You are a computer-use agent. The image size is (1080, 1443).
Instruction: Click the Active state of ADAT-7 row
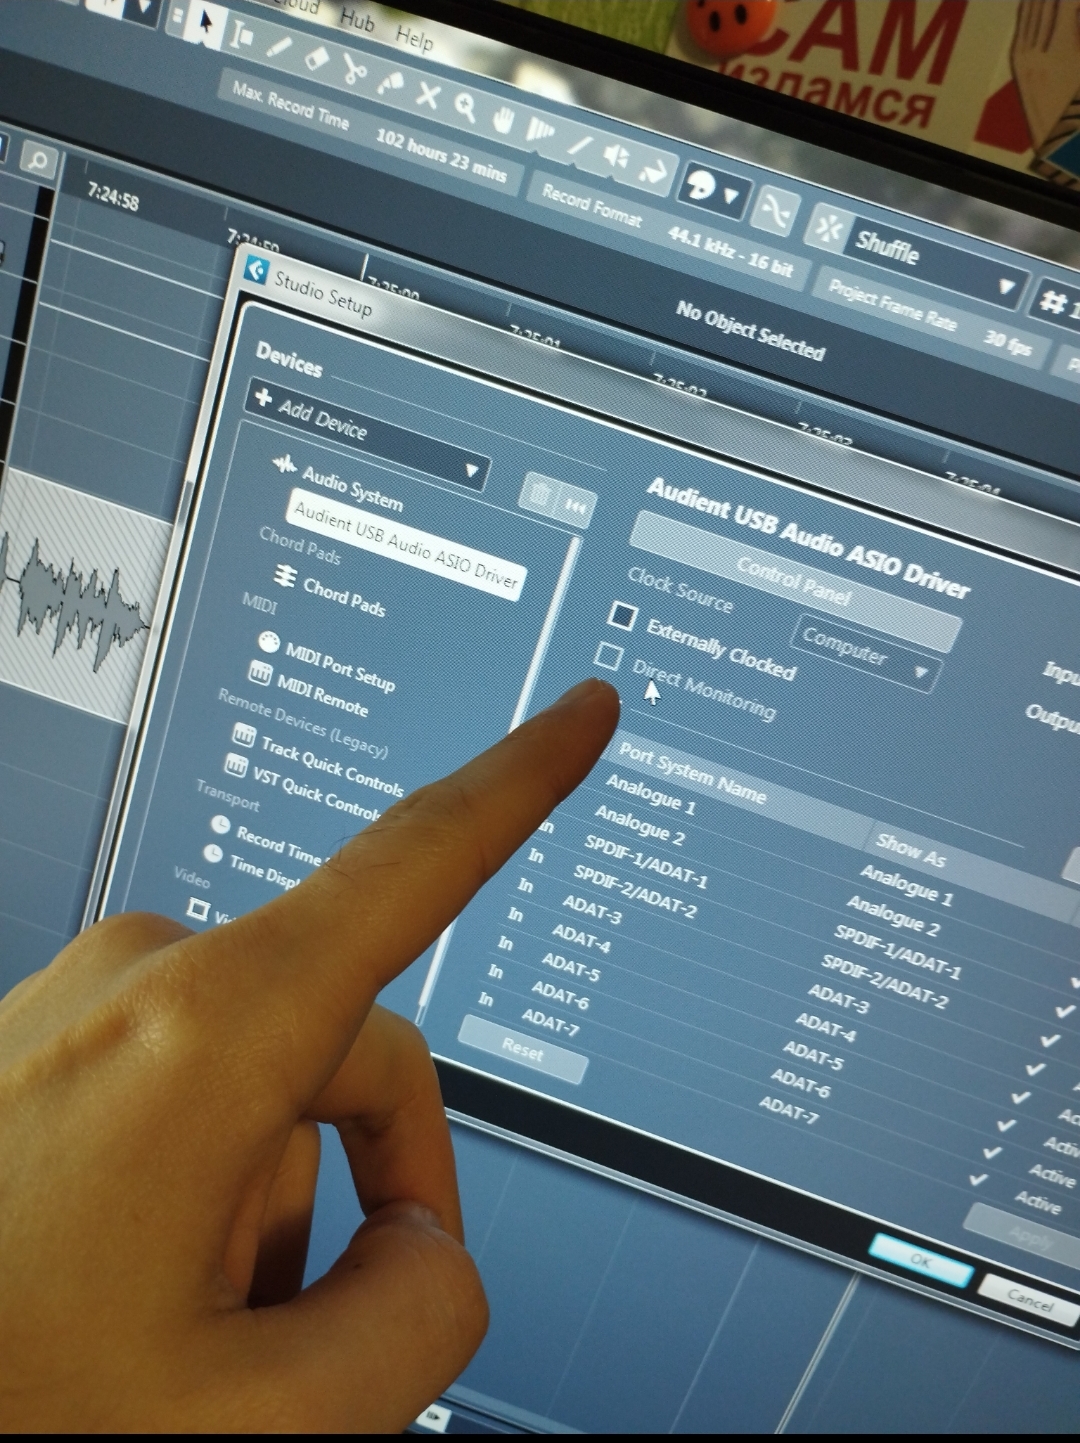tap(1037, 1202)
